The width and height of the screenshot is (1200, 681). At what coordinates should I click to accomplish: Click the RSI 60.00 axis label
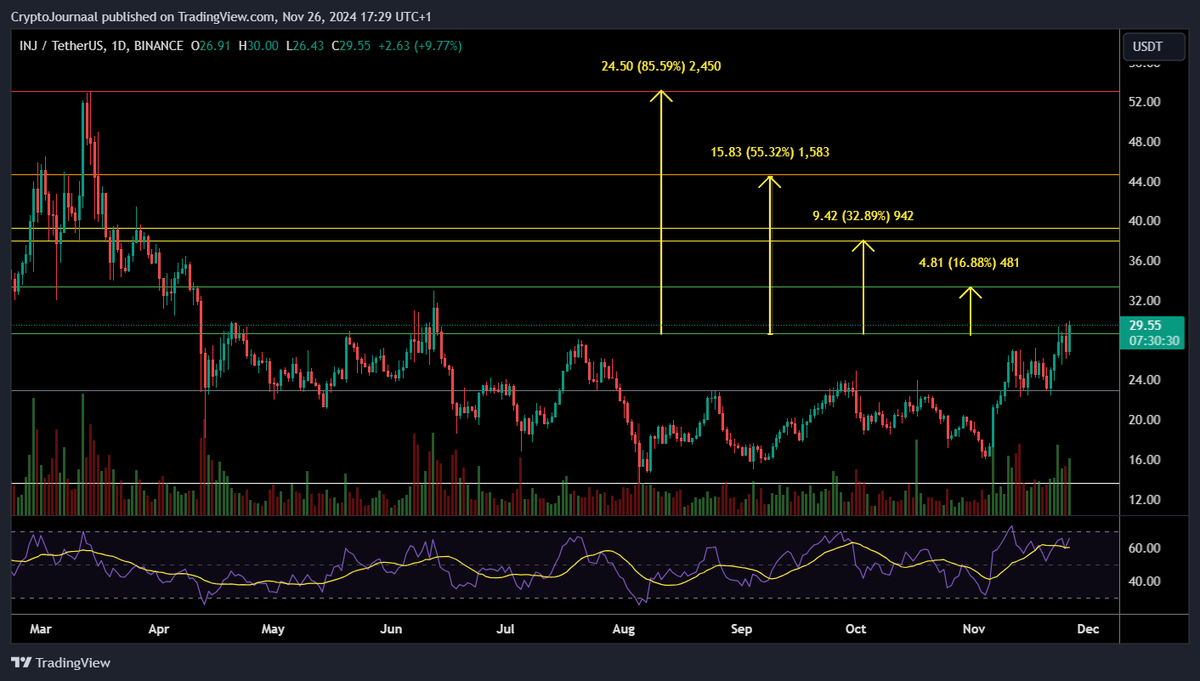click(x=1145, y=549)
